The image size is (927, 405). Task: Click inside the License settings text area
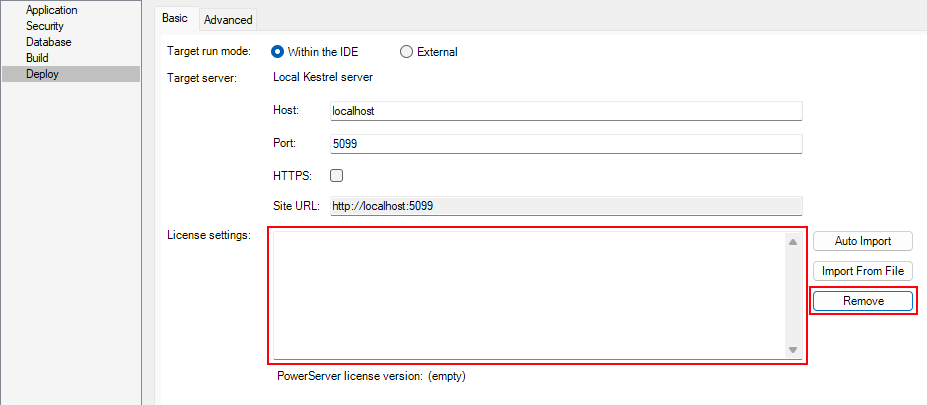point(527,294)
